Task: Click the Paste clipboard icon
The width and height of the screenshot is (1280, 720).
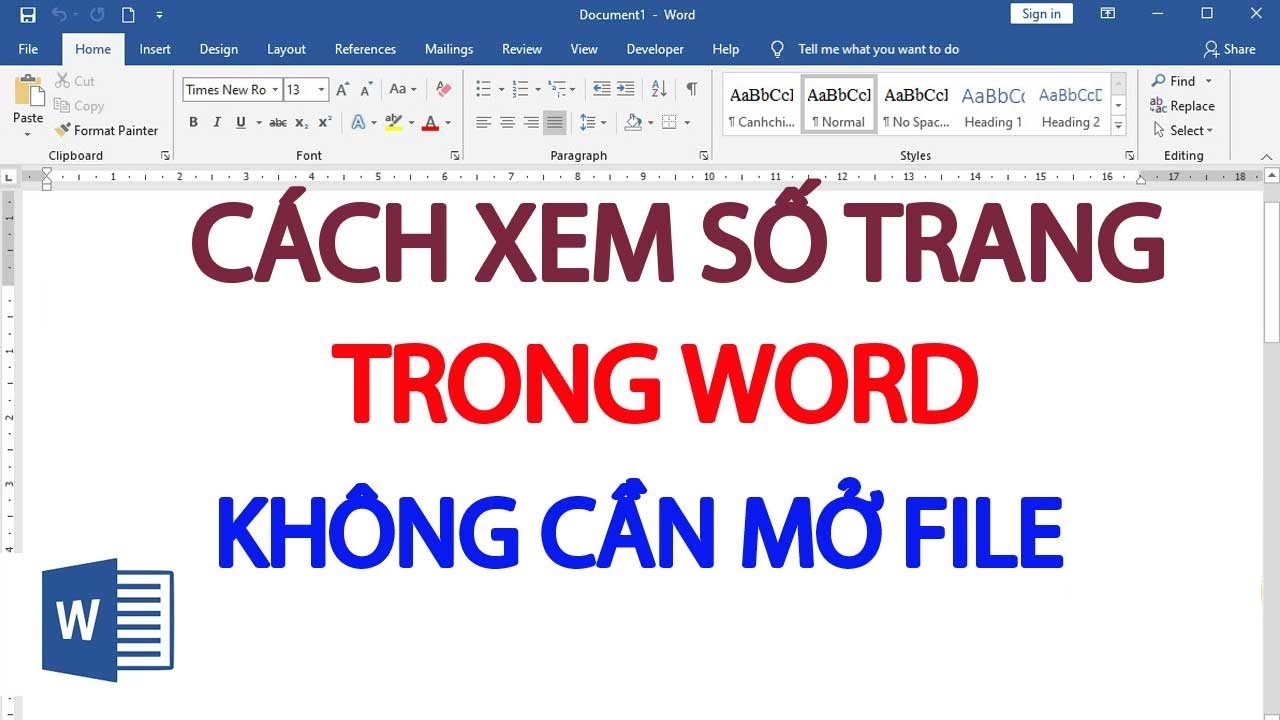Action: [28, 91]
